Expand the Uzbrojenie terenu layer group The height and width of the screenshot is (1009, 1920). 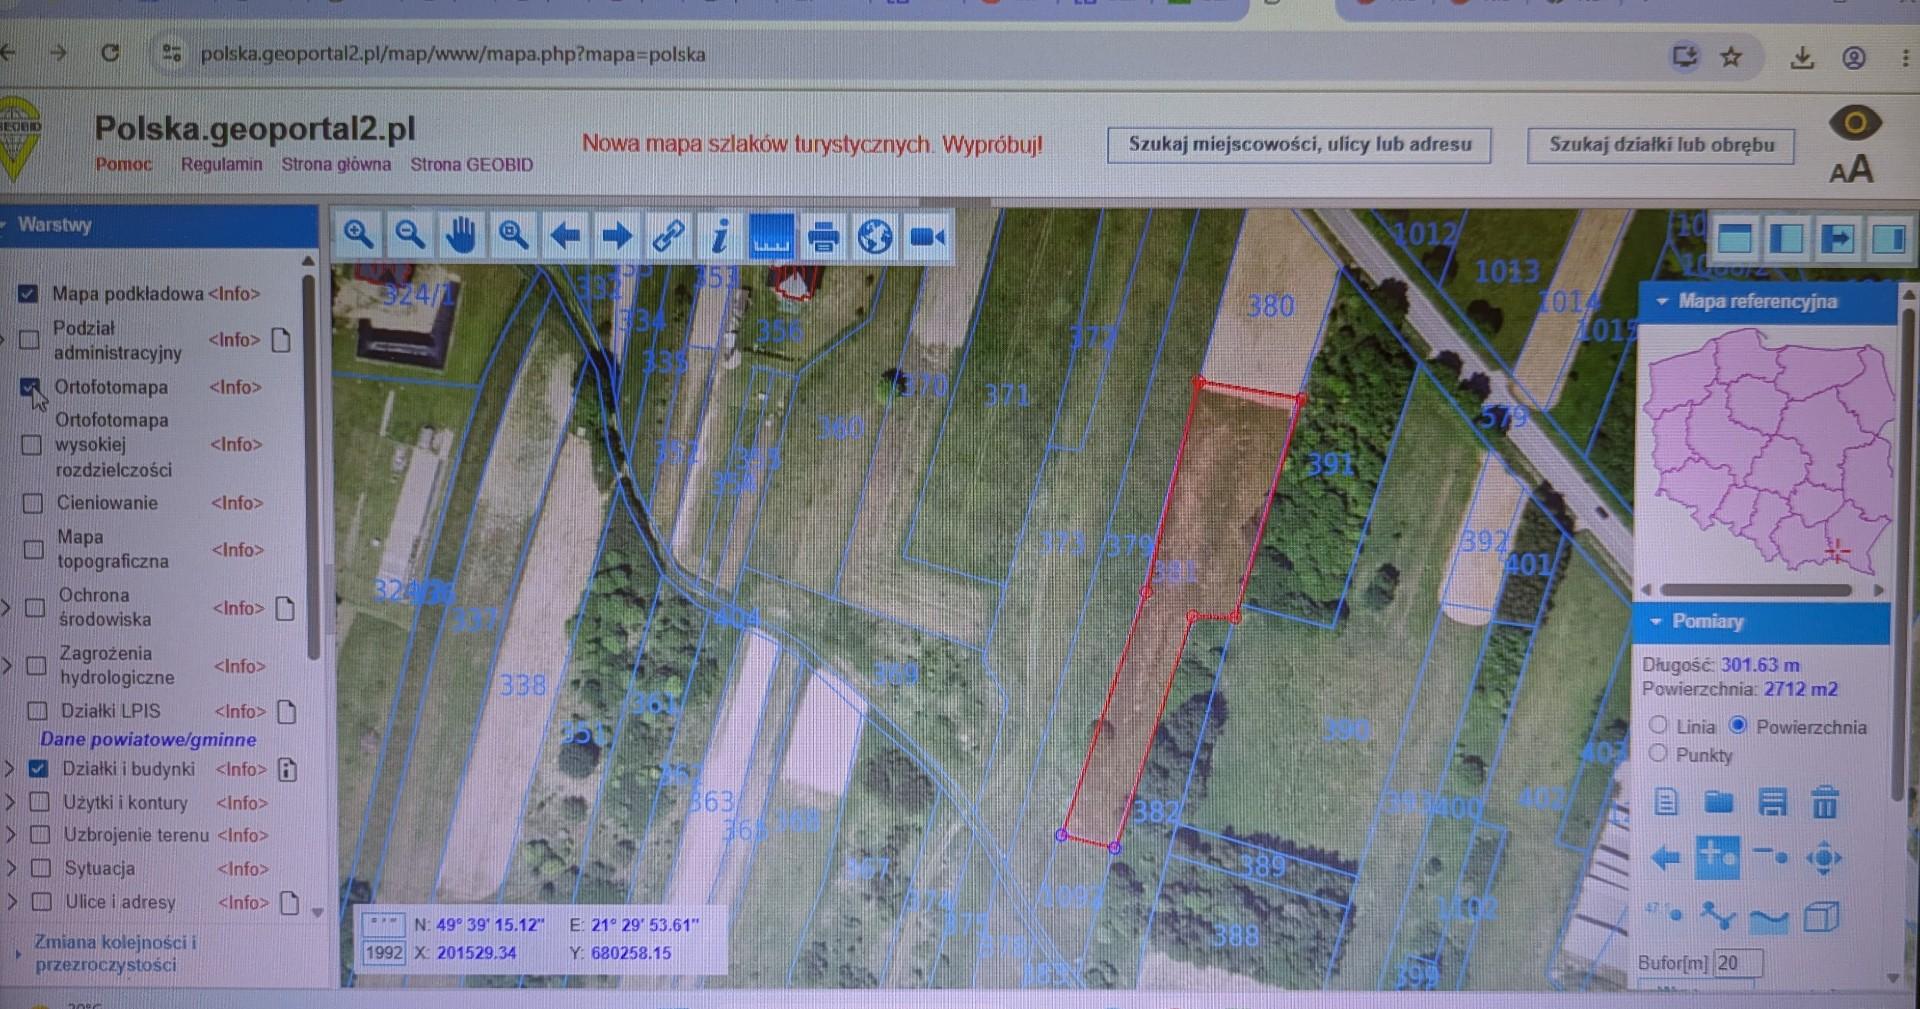[11, 835]
